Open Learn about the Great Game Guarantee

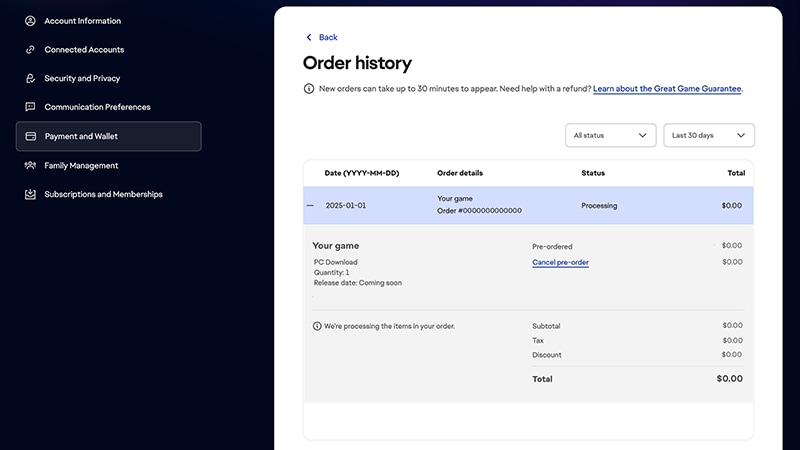[667, 89]
